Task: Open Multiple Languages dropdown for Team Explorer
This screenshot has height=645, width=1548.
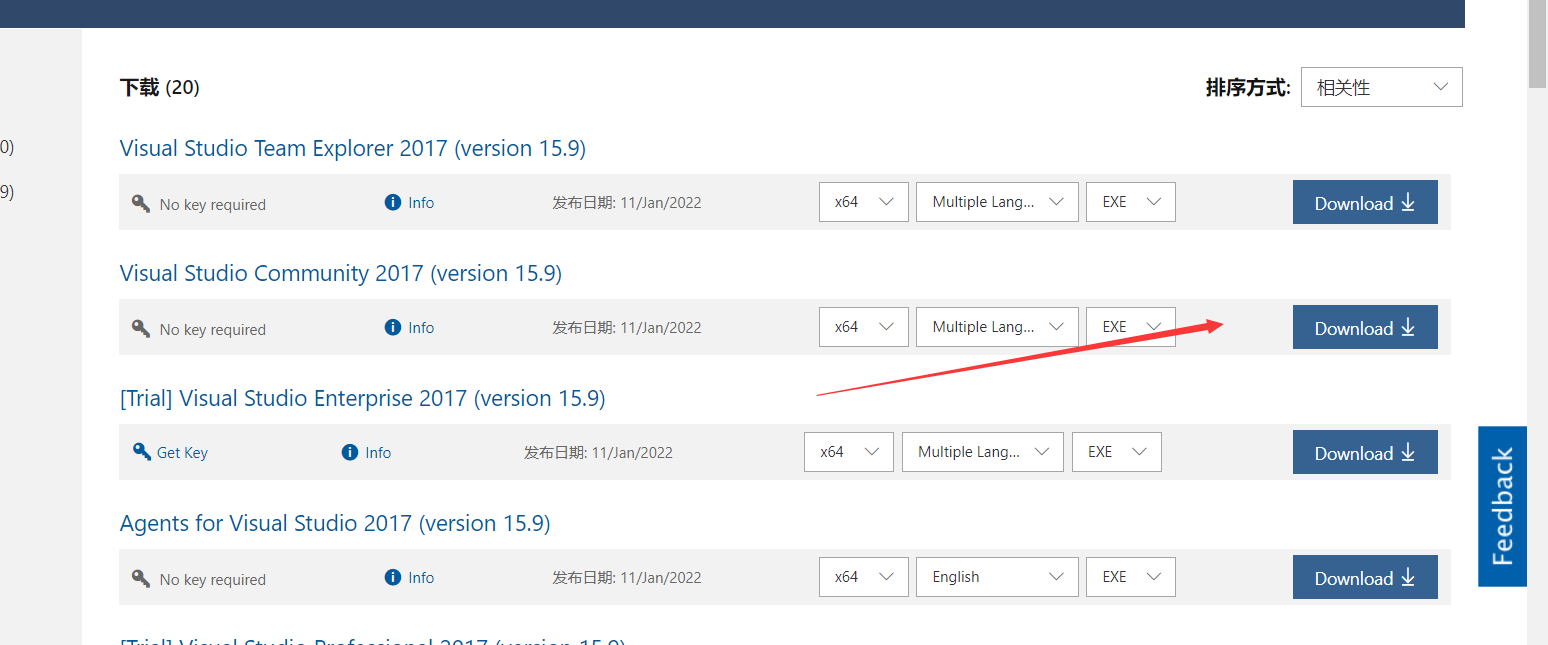Action: tap(997, 202)
